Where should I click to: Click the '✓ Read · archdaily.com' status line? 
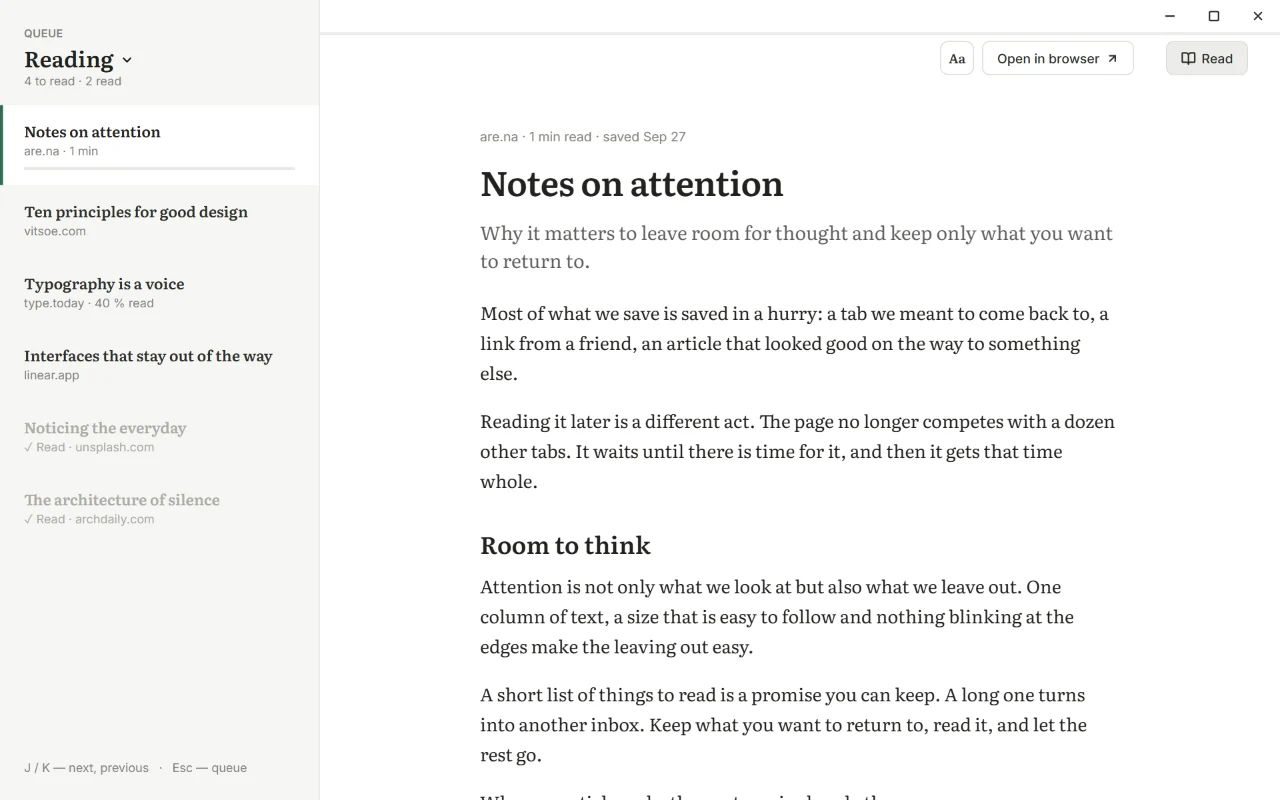click(89, 519)
